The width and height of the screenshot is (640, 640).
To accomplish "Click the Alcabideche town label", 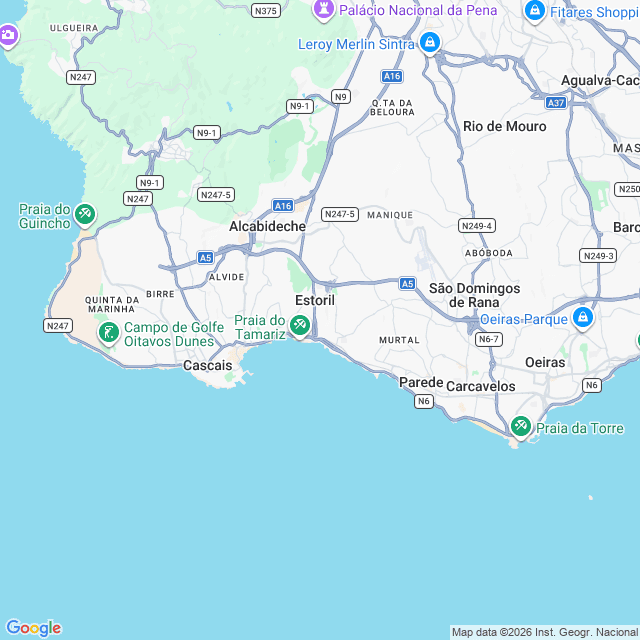I will click(267, 226).
